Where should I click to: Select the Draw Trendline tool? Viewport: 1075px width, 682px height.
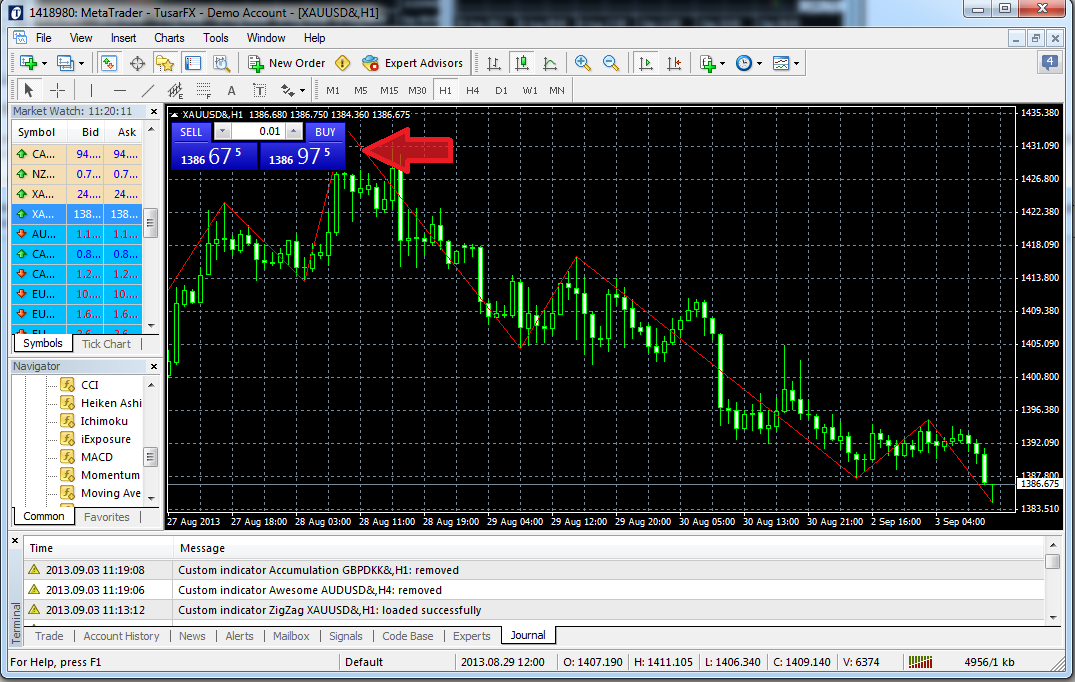(147, 90)
